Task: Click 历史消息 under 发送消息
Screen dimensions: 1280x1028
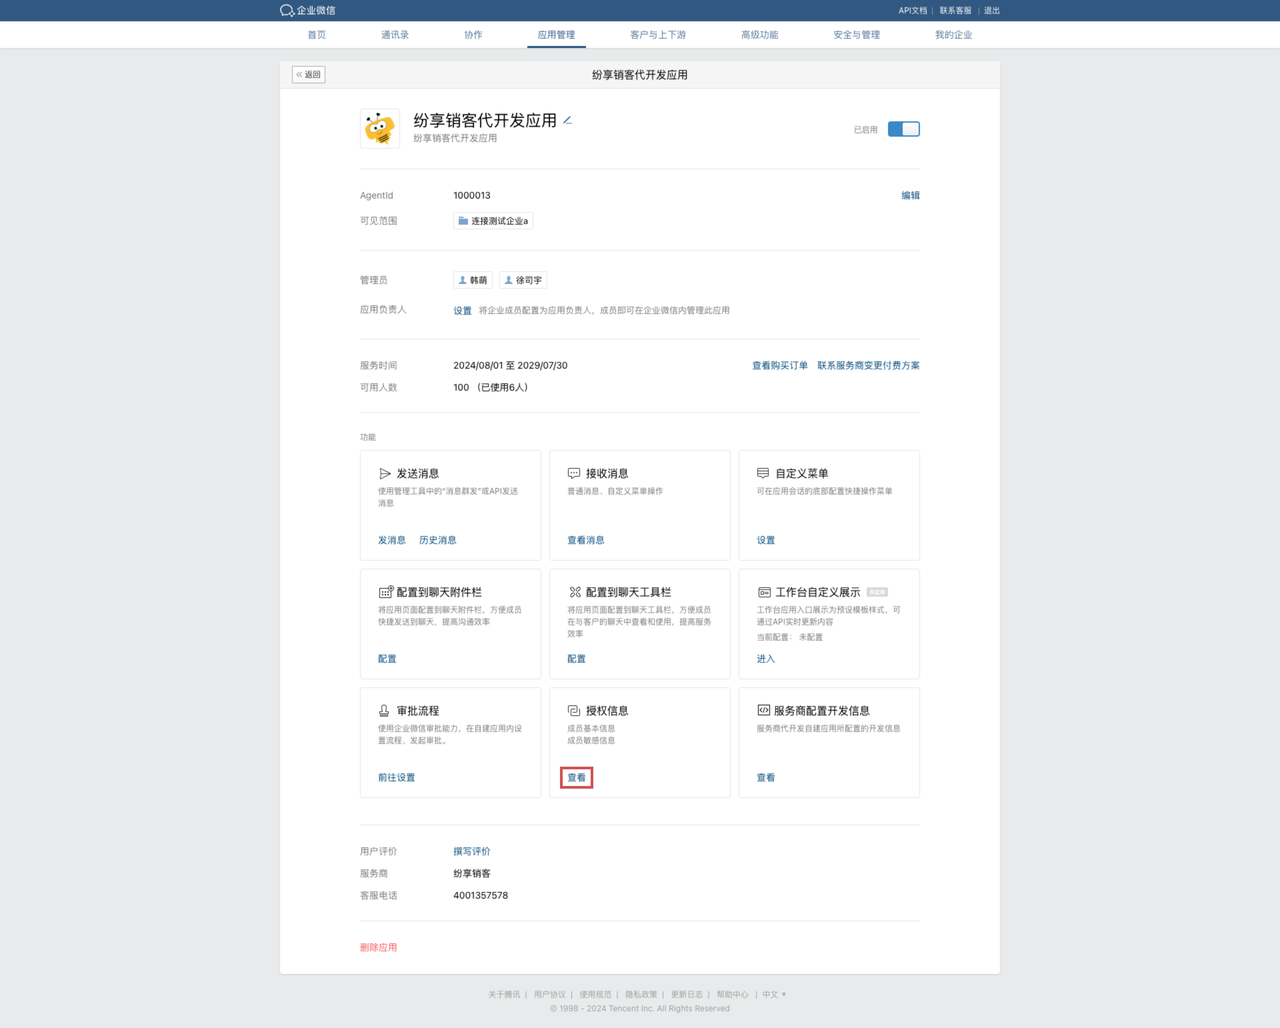Action: point(437,540)
